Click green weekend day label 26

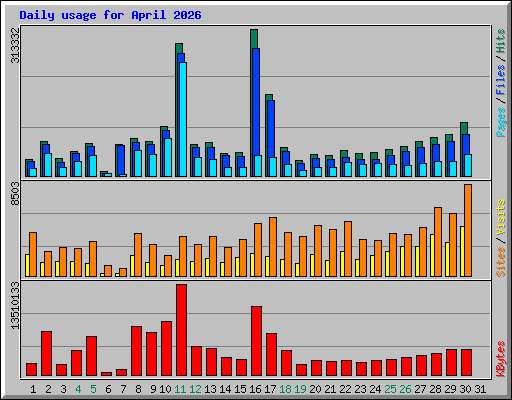[x=405, y=389]
